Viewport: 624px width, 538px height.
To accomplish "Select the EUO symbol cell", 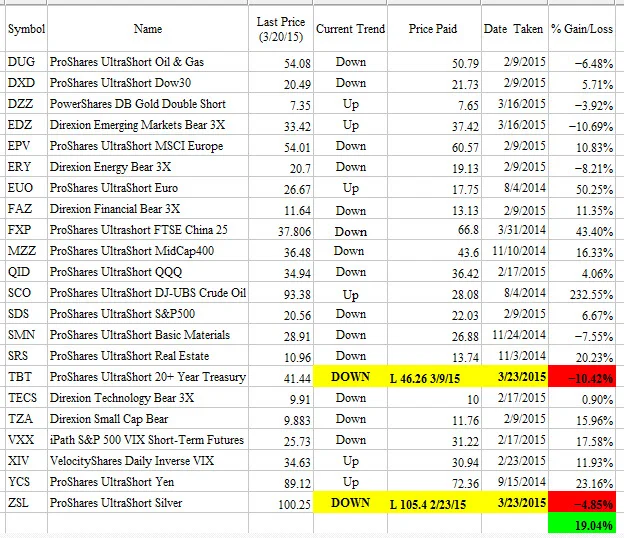I will 26,188.
